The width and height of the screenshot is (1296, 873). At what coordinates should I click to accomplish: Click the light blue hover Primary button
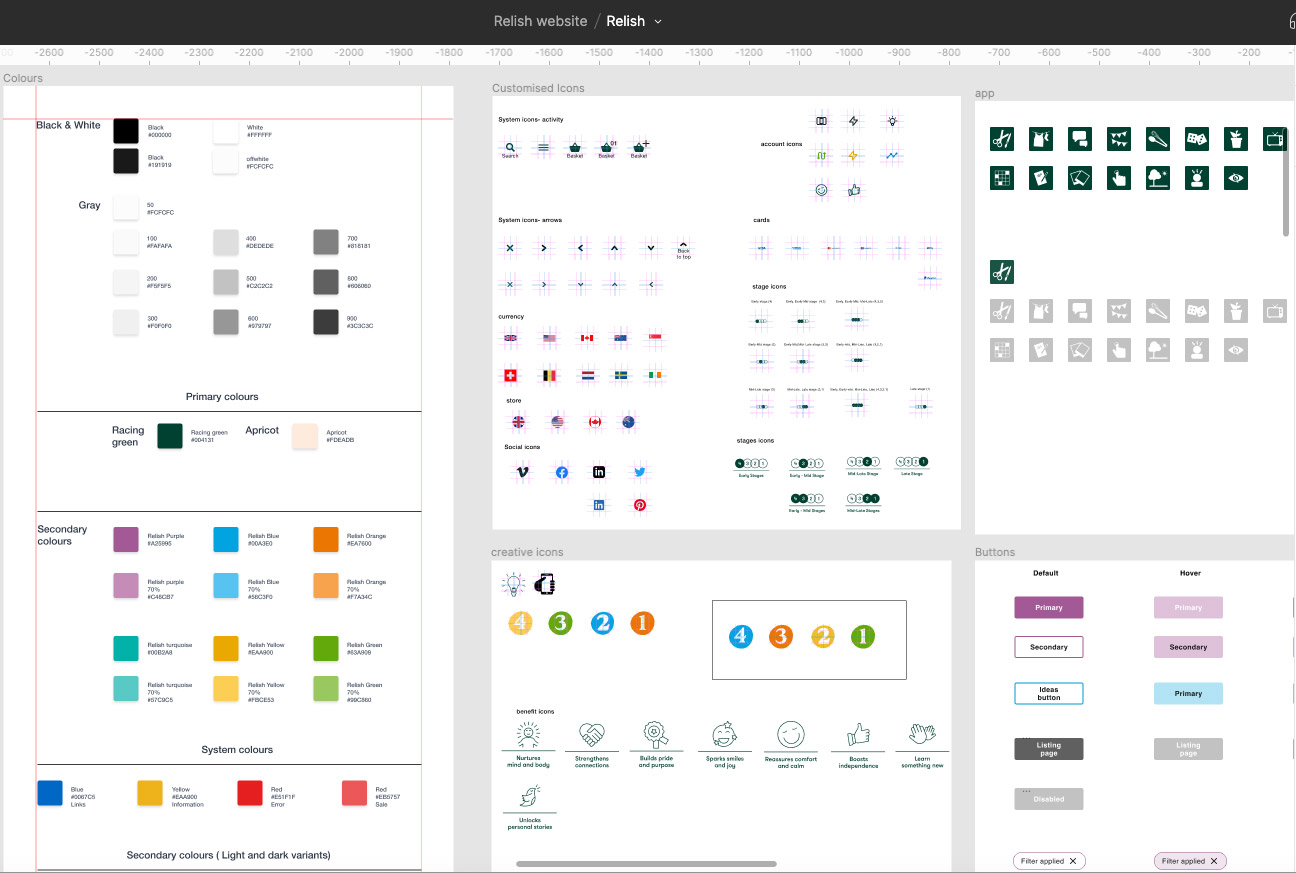(x=1188, y=693)
